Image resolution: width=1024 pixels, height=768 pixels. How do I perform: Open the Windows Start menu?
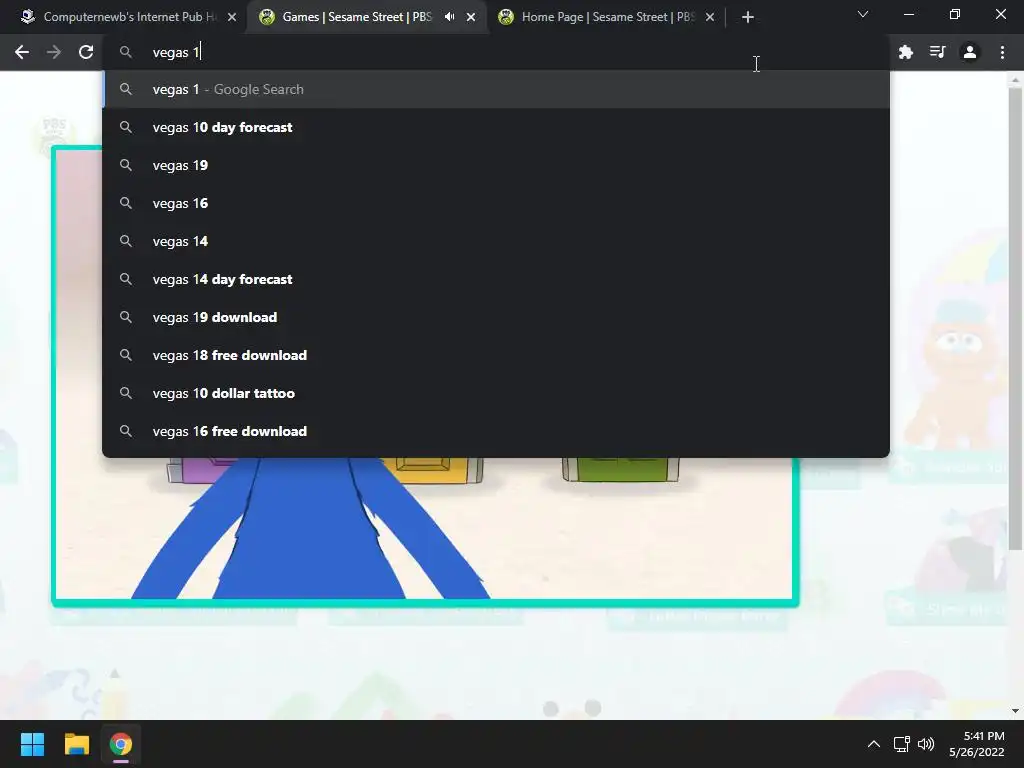coord(32,744)
